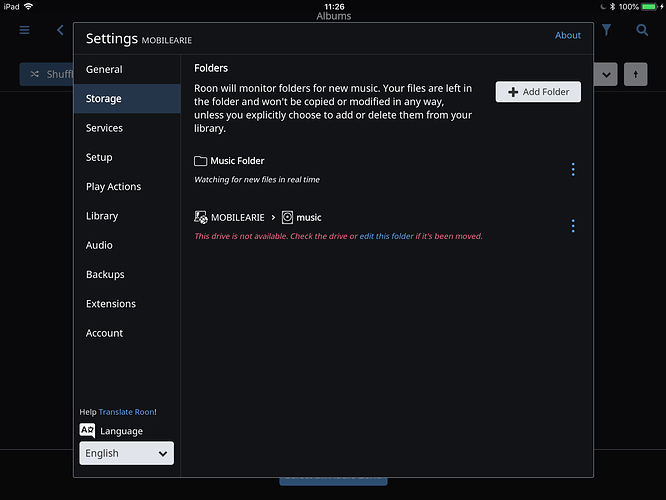Click the Language translate icon

pyautogui.click(x=87, y=430)
